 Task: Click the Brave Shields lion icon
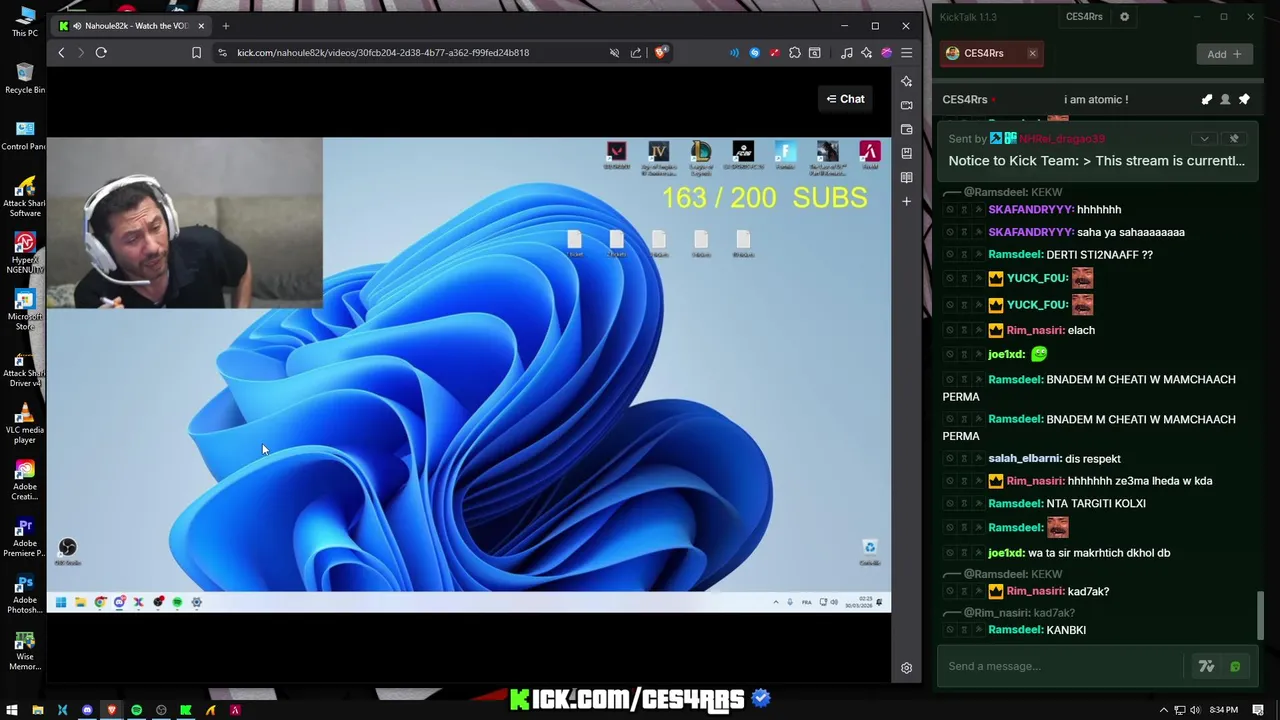(x=661, y=53)
